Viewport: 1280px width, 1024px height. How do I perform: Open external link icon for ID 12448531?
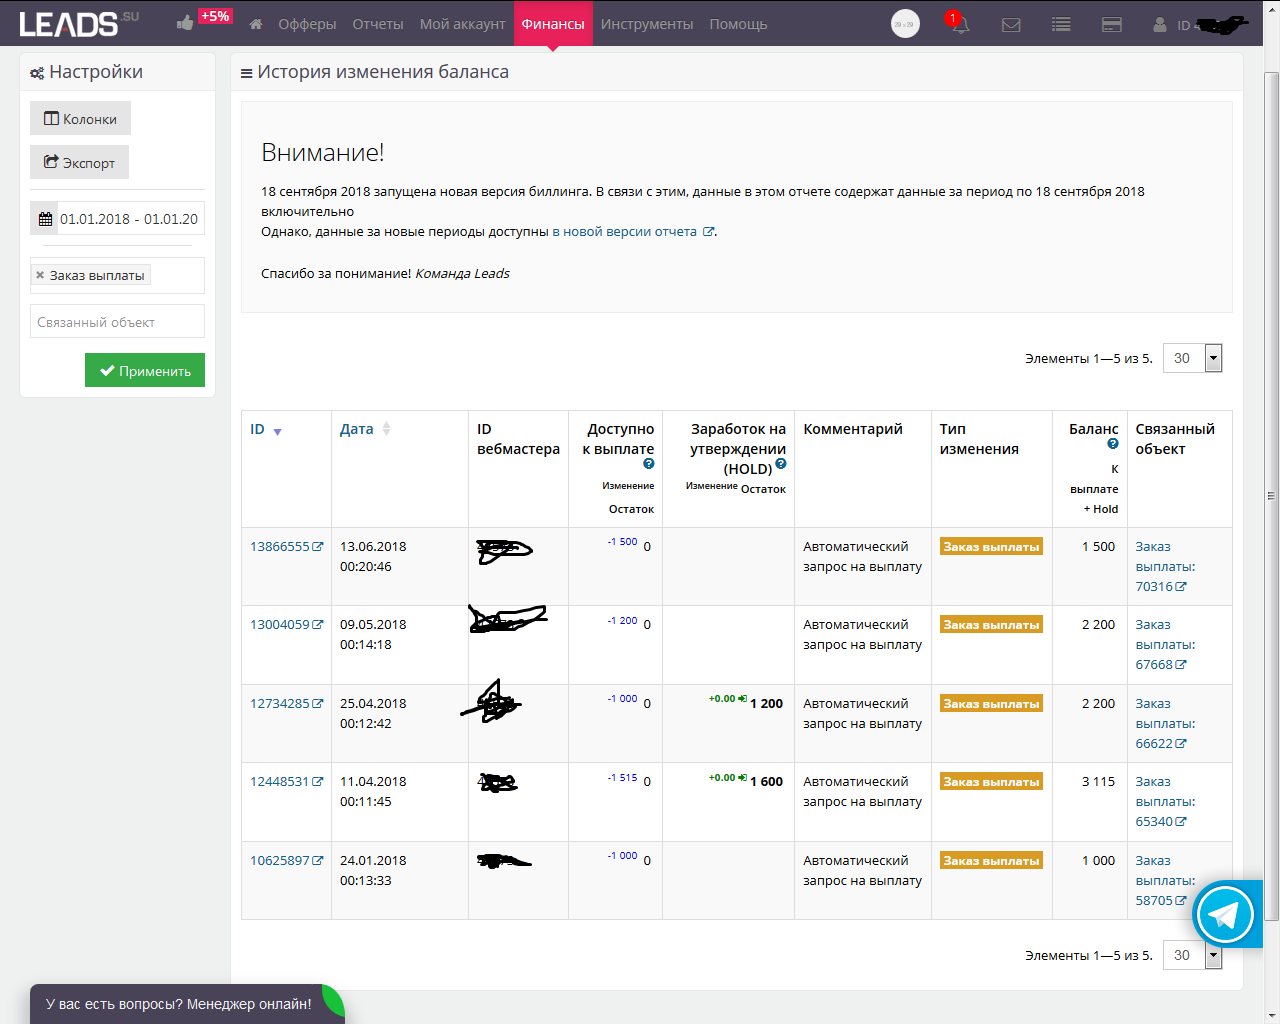click(318, 782)
